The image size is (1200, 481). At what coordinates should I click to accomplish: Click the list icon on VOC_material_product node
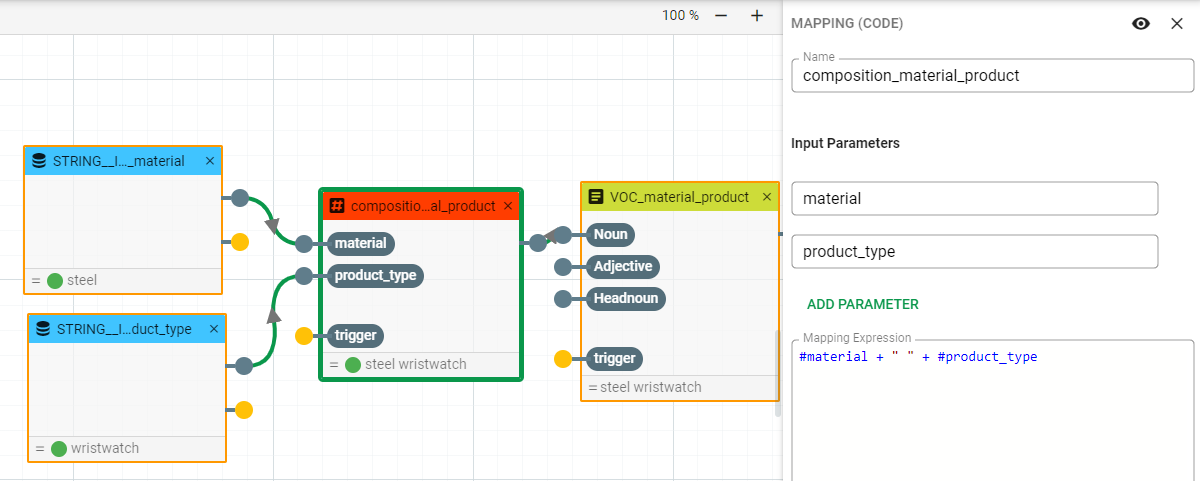click(x=596, y=197)
